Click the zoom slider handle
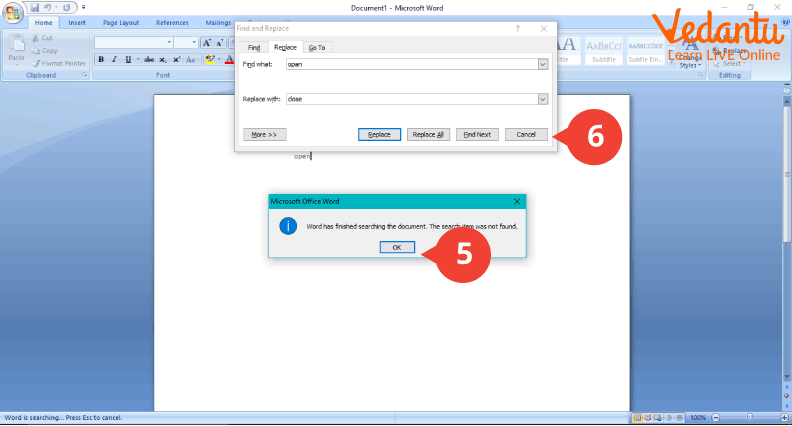The width and height of the screenshot is (792, 426). (749, 418)
